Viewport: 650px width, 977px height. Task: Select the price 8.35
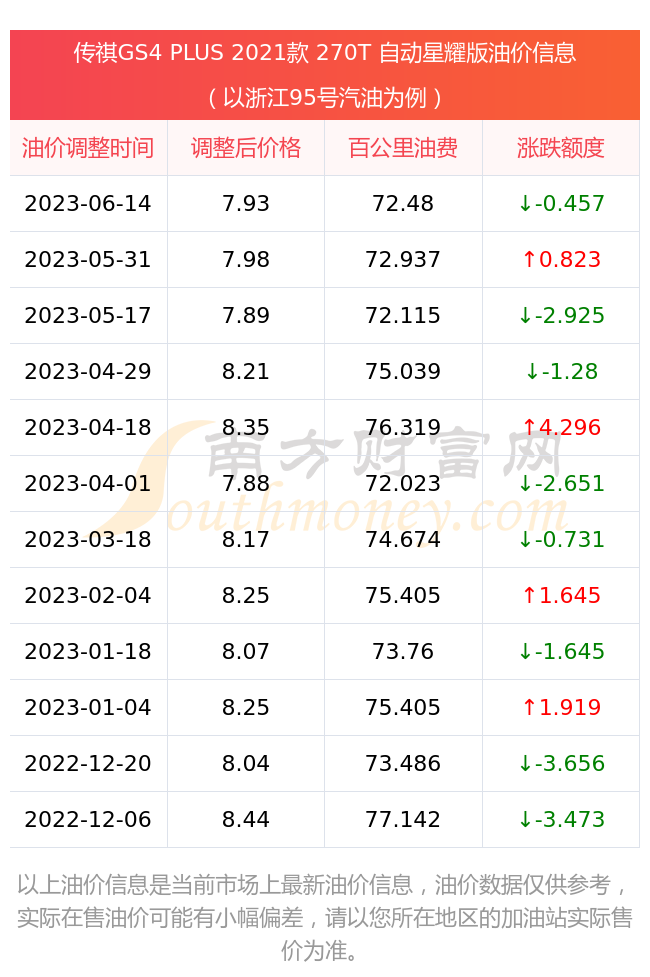point(246,428)
